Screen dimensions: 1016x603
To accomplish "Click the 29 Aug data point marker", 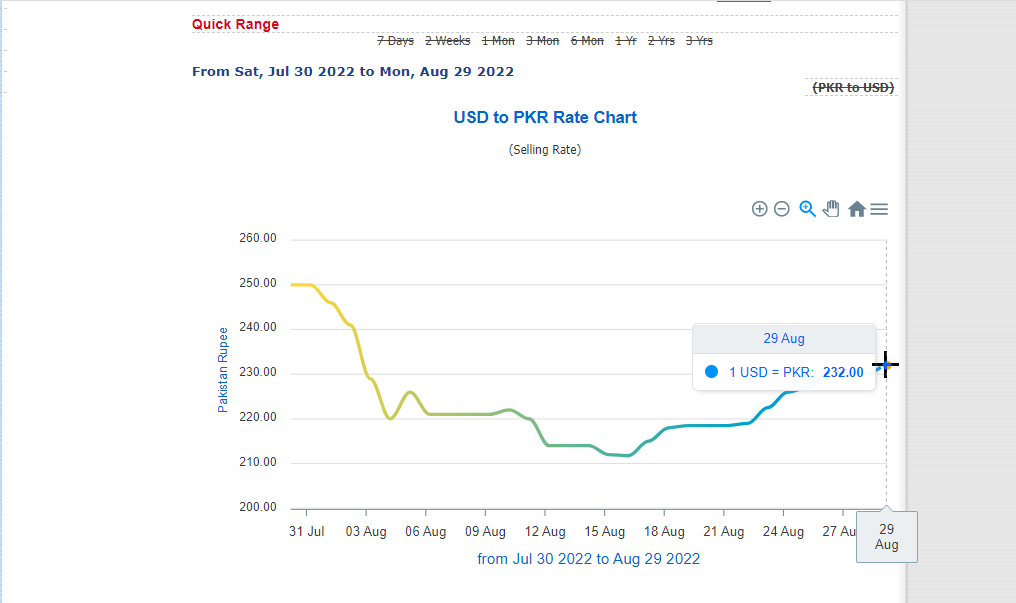I will [886, 365].
